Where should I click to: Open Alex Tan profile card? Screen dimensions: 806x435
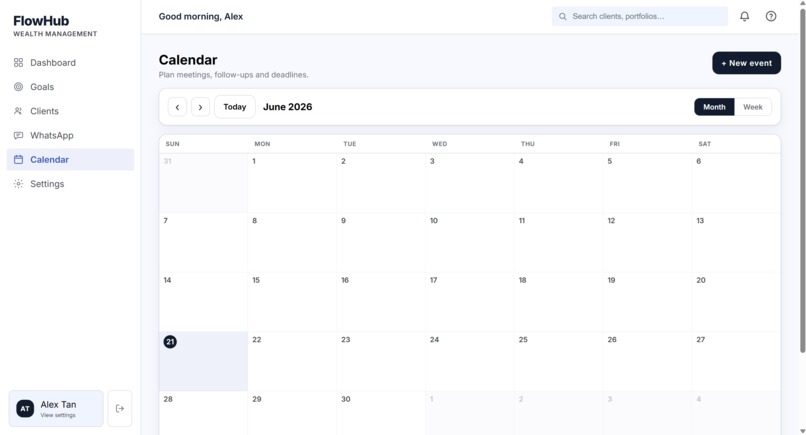pos(56,408)
